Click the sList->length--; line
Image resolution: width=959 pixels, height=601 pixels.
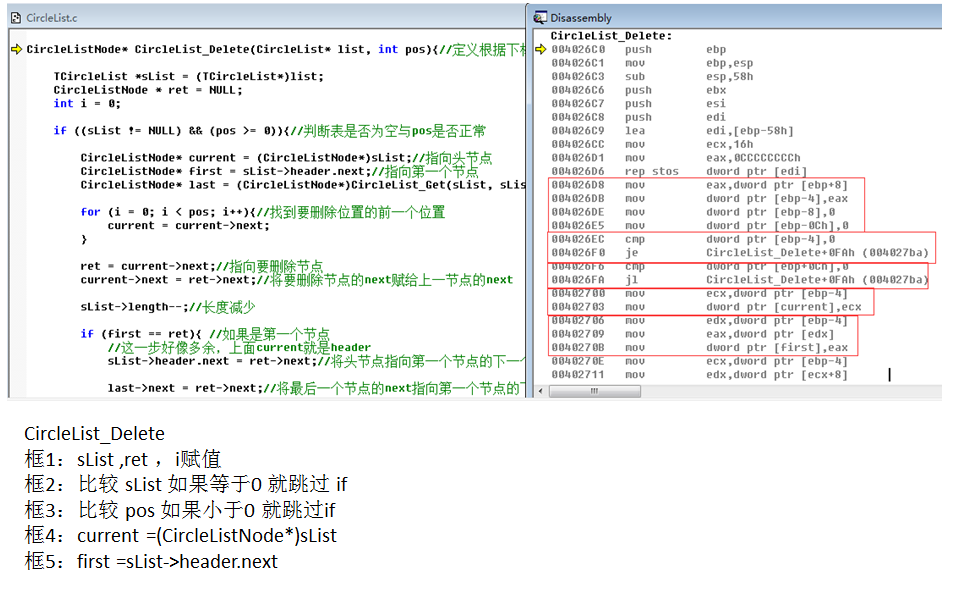point(168,307)
